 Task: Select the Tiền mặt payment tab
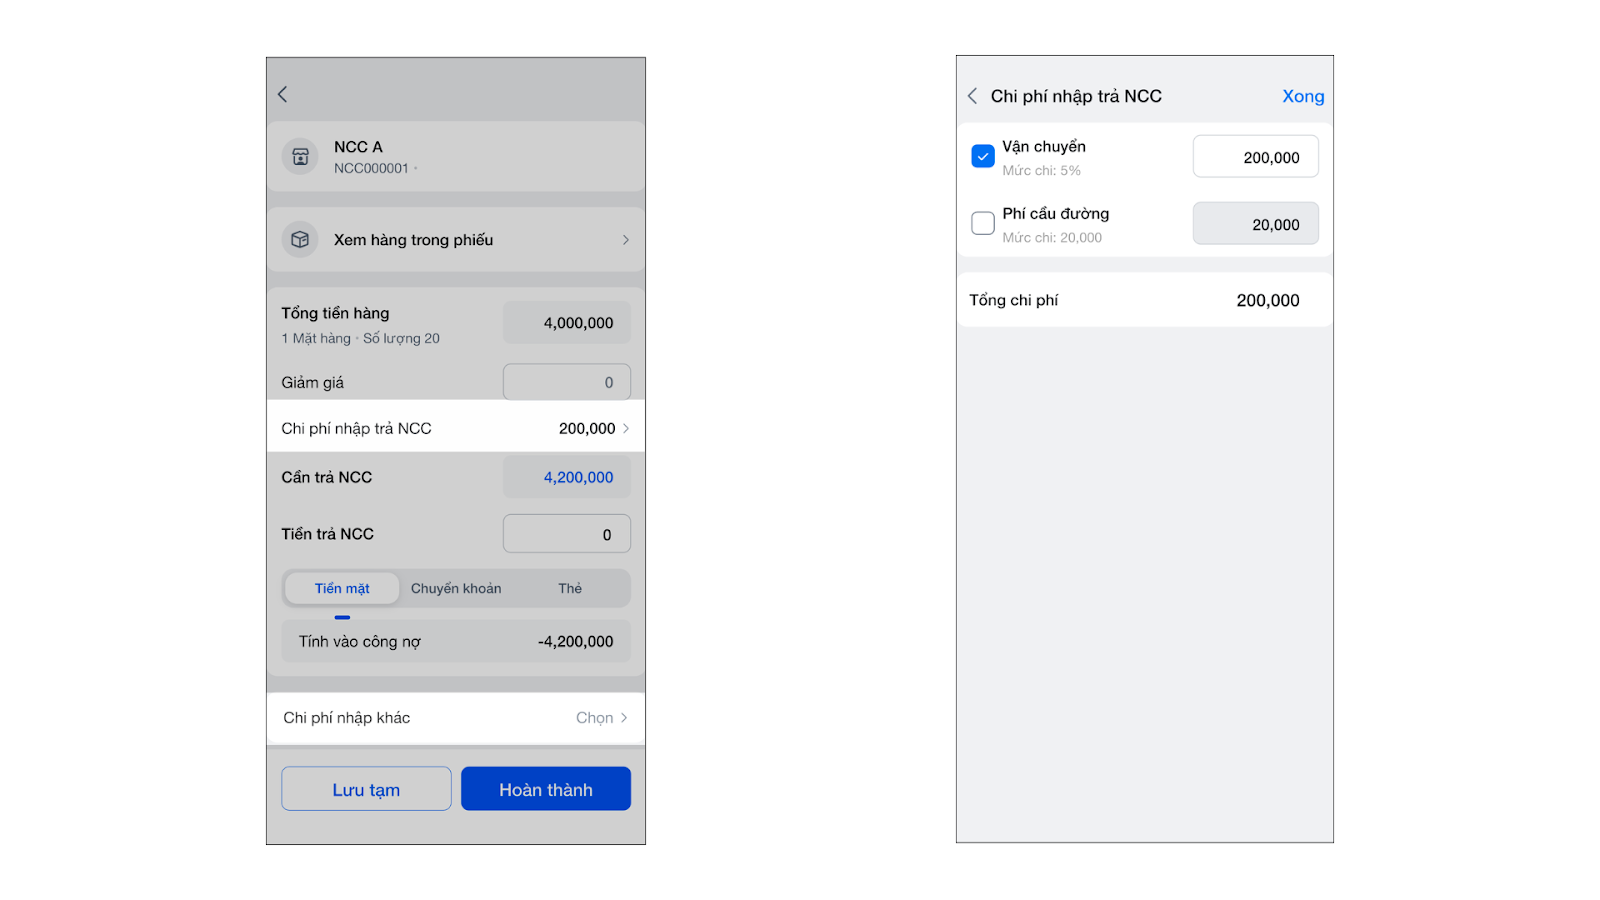coord(342,589)
